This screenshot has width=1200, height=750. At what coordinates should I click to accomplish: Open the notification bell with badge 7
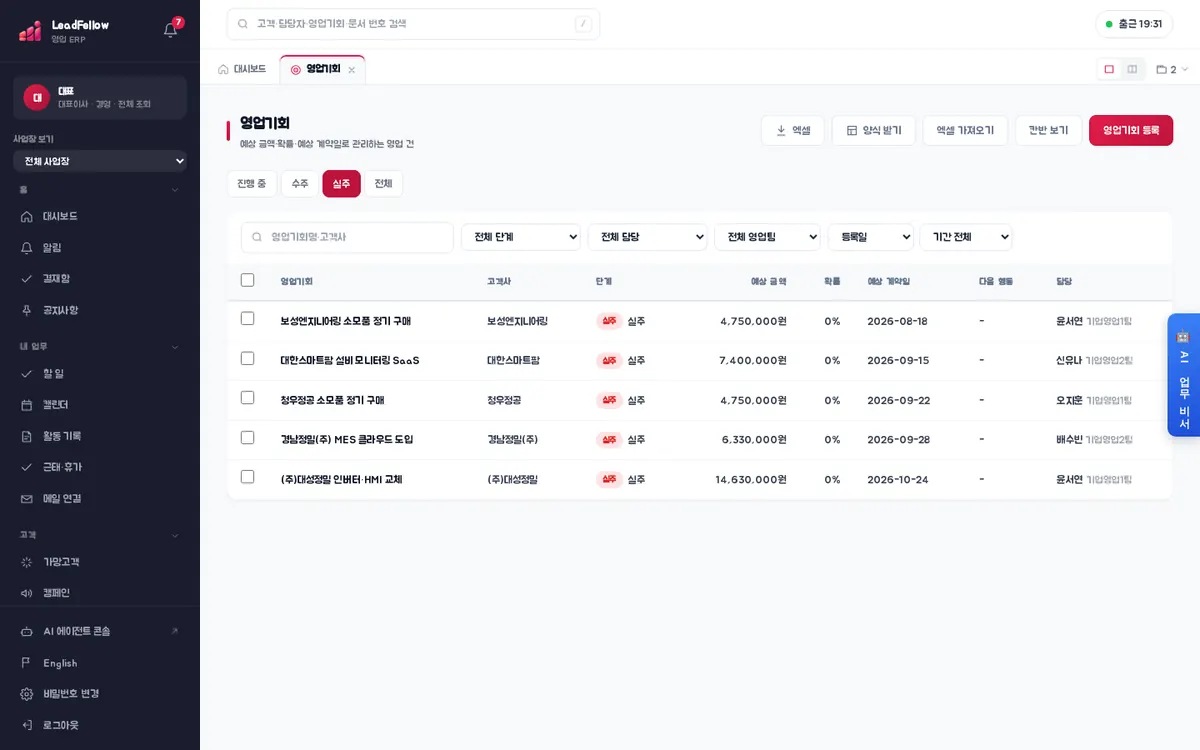[170, 30]
